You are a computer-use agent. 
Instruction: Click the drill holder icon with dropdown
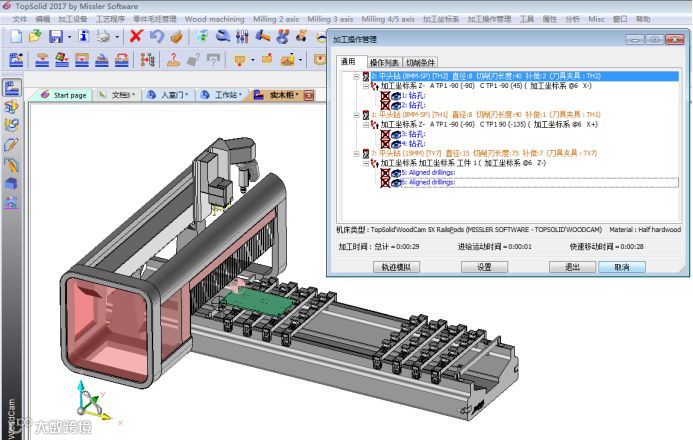240,59
